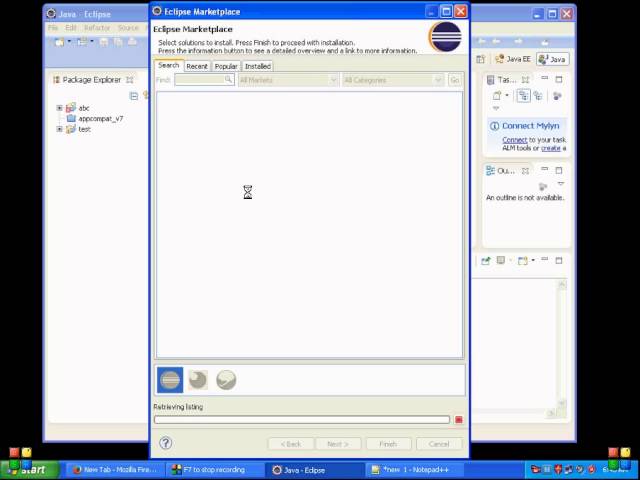The width and height of the screenshot is (640, 480).
Task: Click the Find search input field
Action: pos(204,80)
